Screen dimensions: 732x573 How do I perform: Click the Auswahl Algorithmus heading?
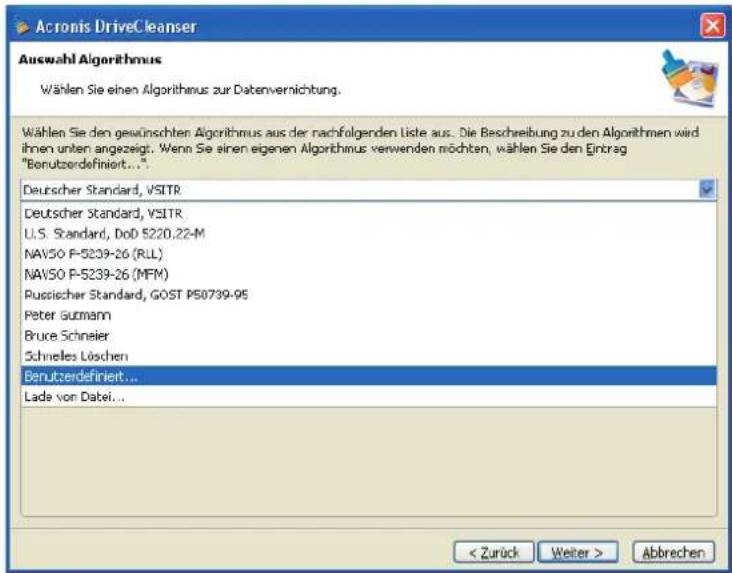click(90, 59)
